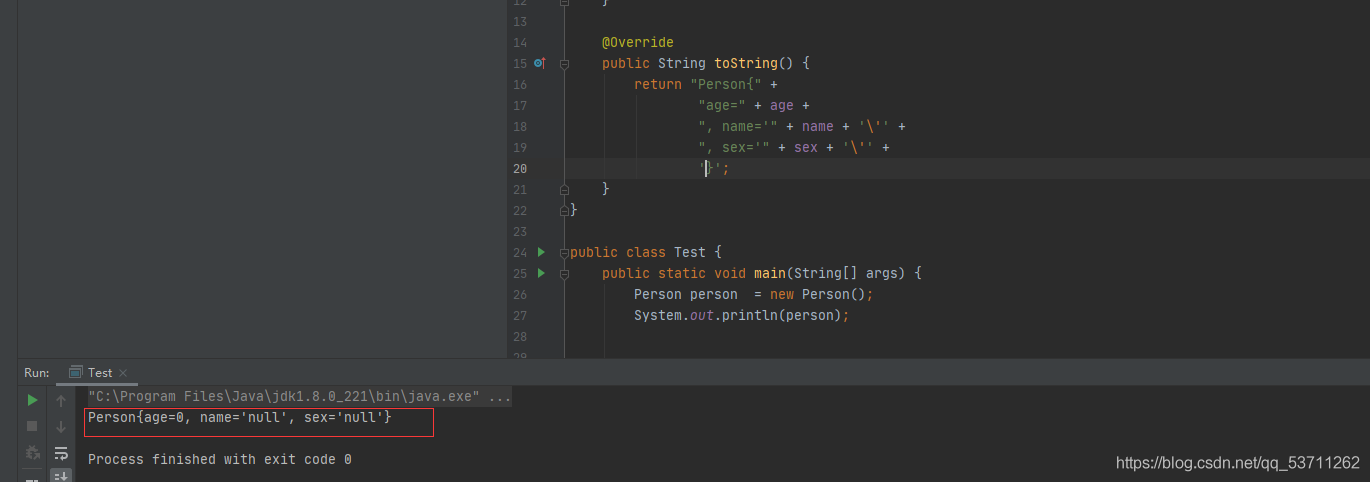Image resolution: width=1370 pixels, height=482 pixels.
Task: Click 'Process finished with exit code 0' text
Action: point(220,459)
